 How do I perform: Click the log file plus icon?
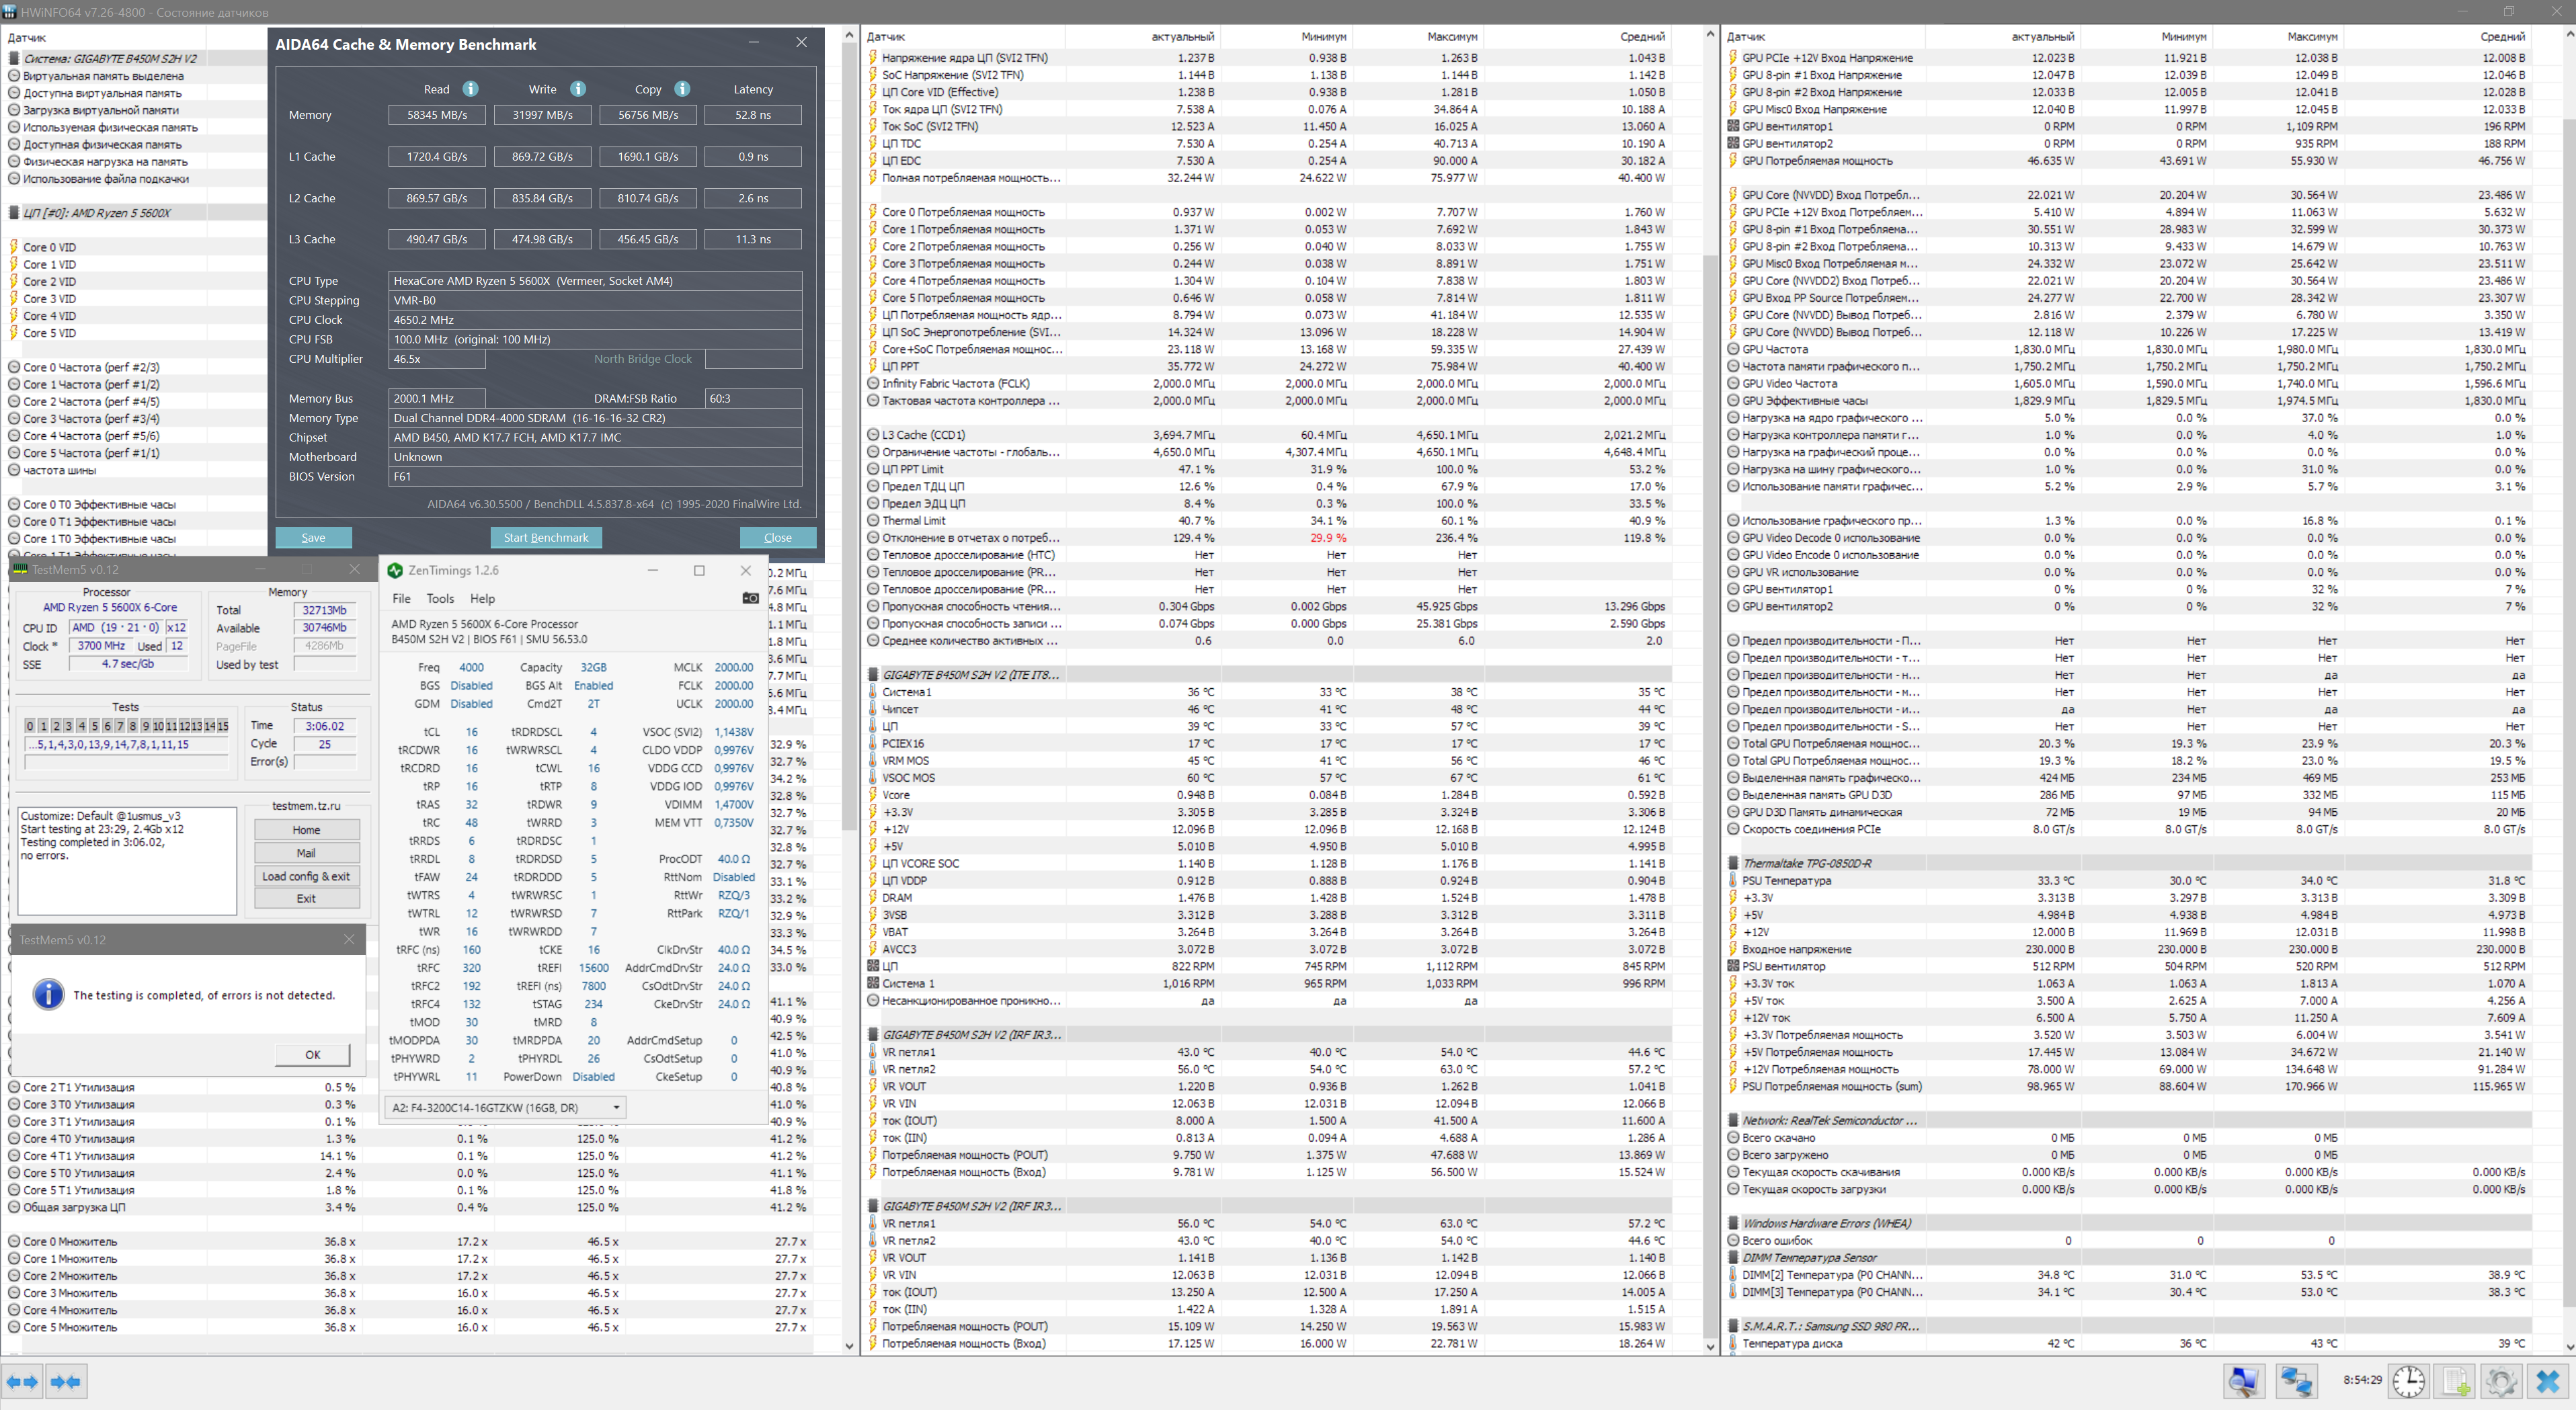[x=2455, y=1381]
